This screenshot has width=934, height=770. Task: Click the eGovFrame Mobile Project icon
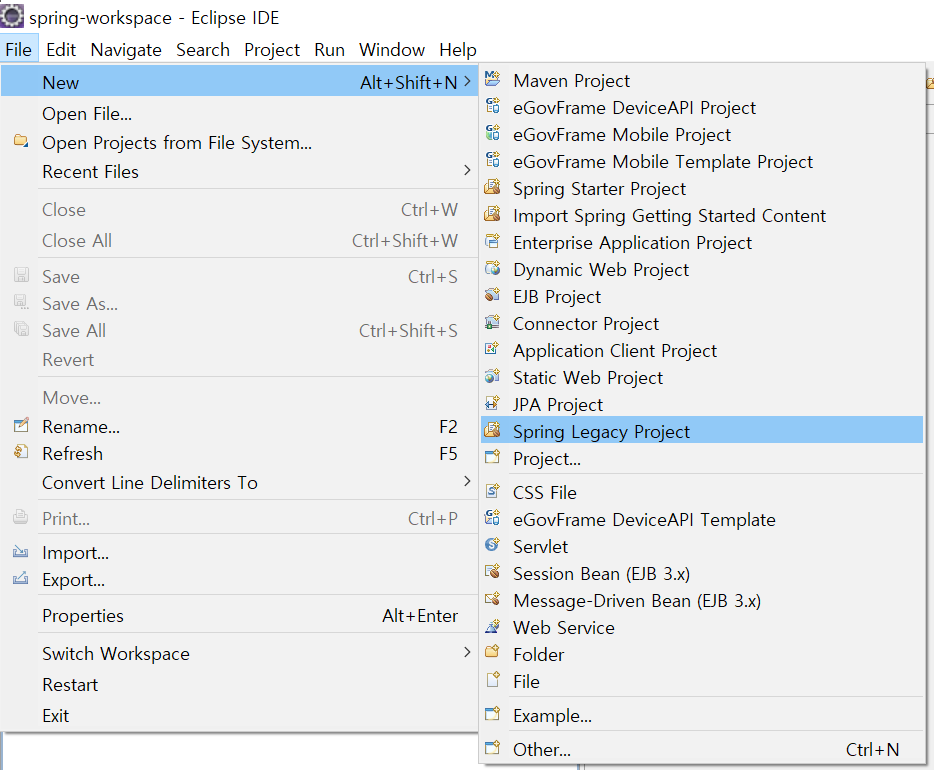coord(493,133)
